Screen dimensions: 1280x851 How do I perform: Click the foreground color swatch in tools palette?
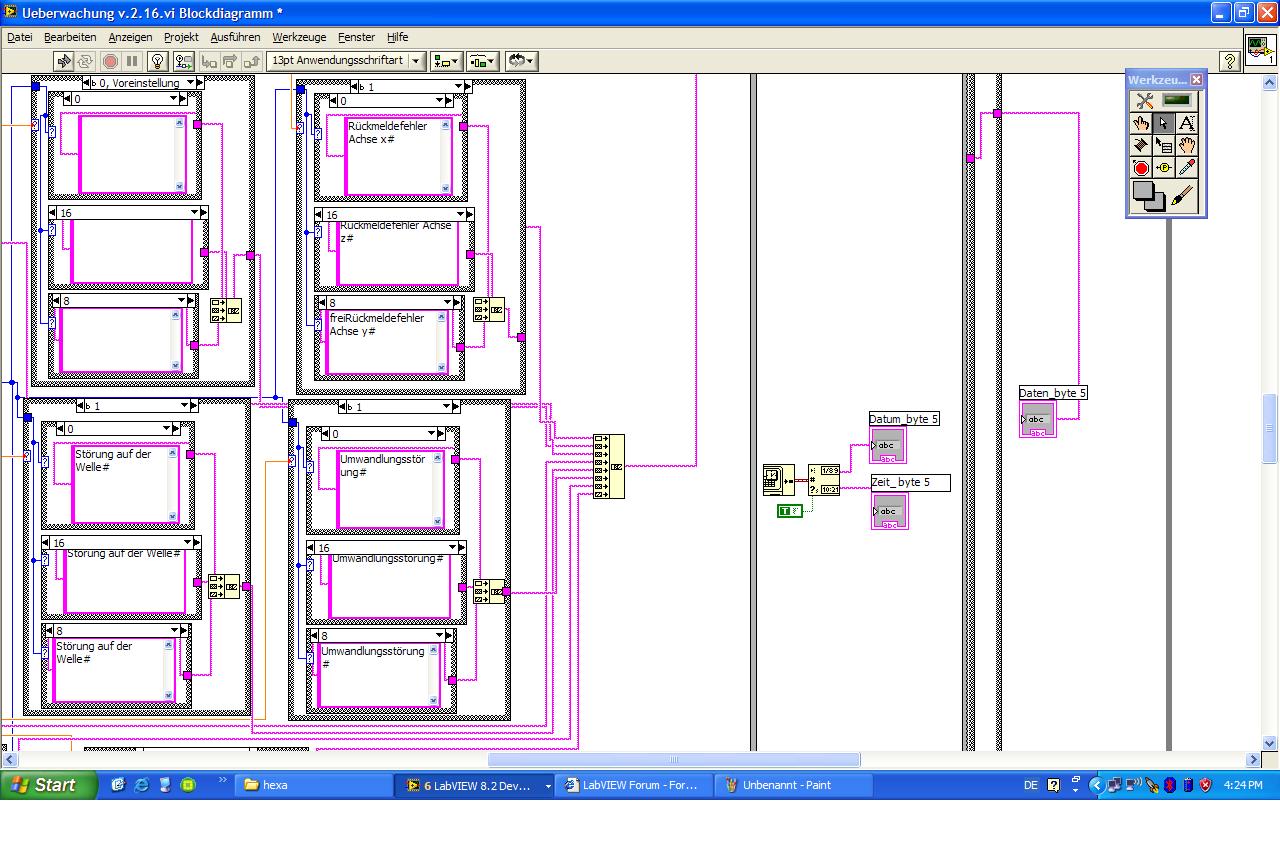1143,191
